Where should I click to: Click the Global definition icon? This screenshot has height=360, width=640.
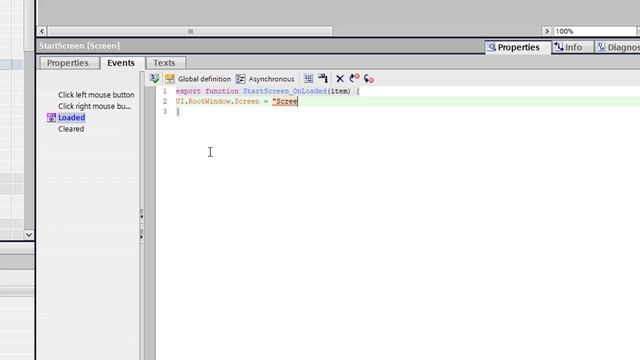170,79
